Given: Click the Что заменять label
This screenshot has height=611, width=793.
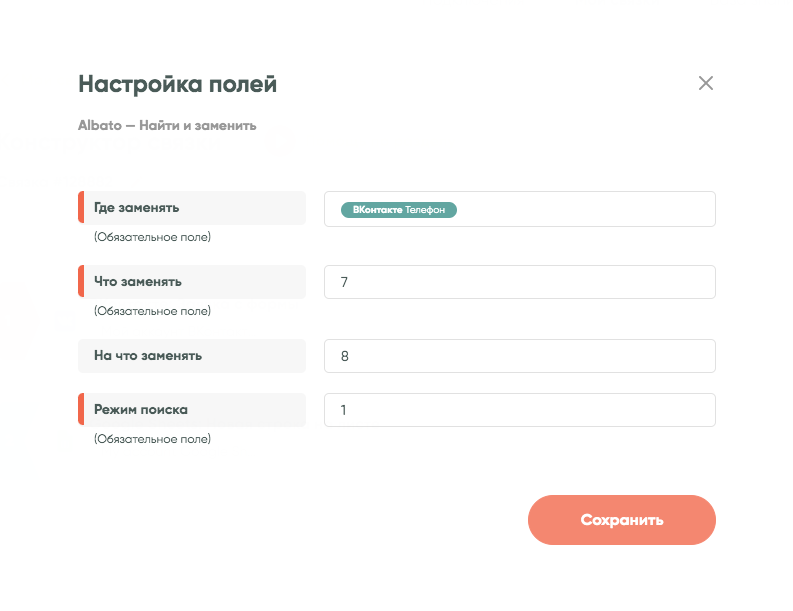Looking at the screenshot, I should (138, 282).
